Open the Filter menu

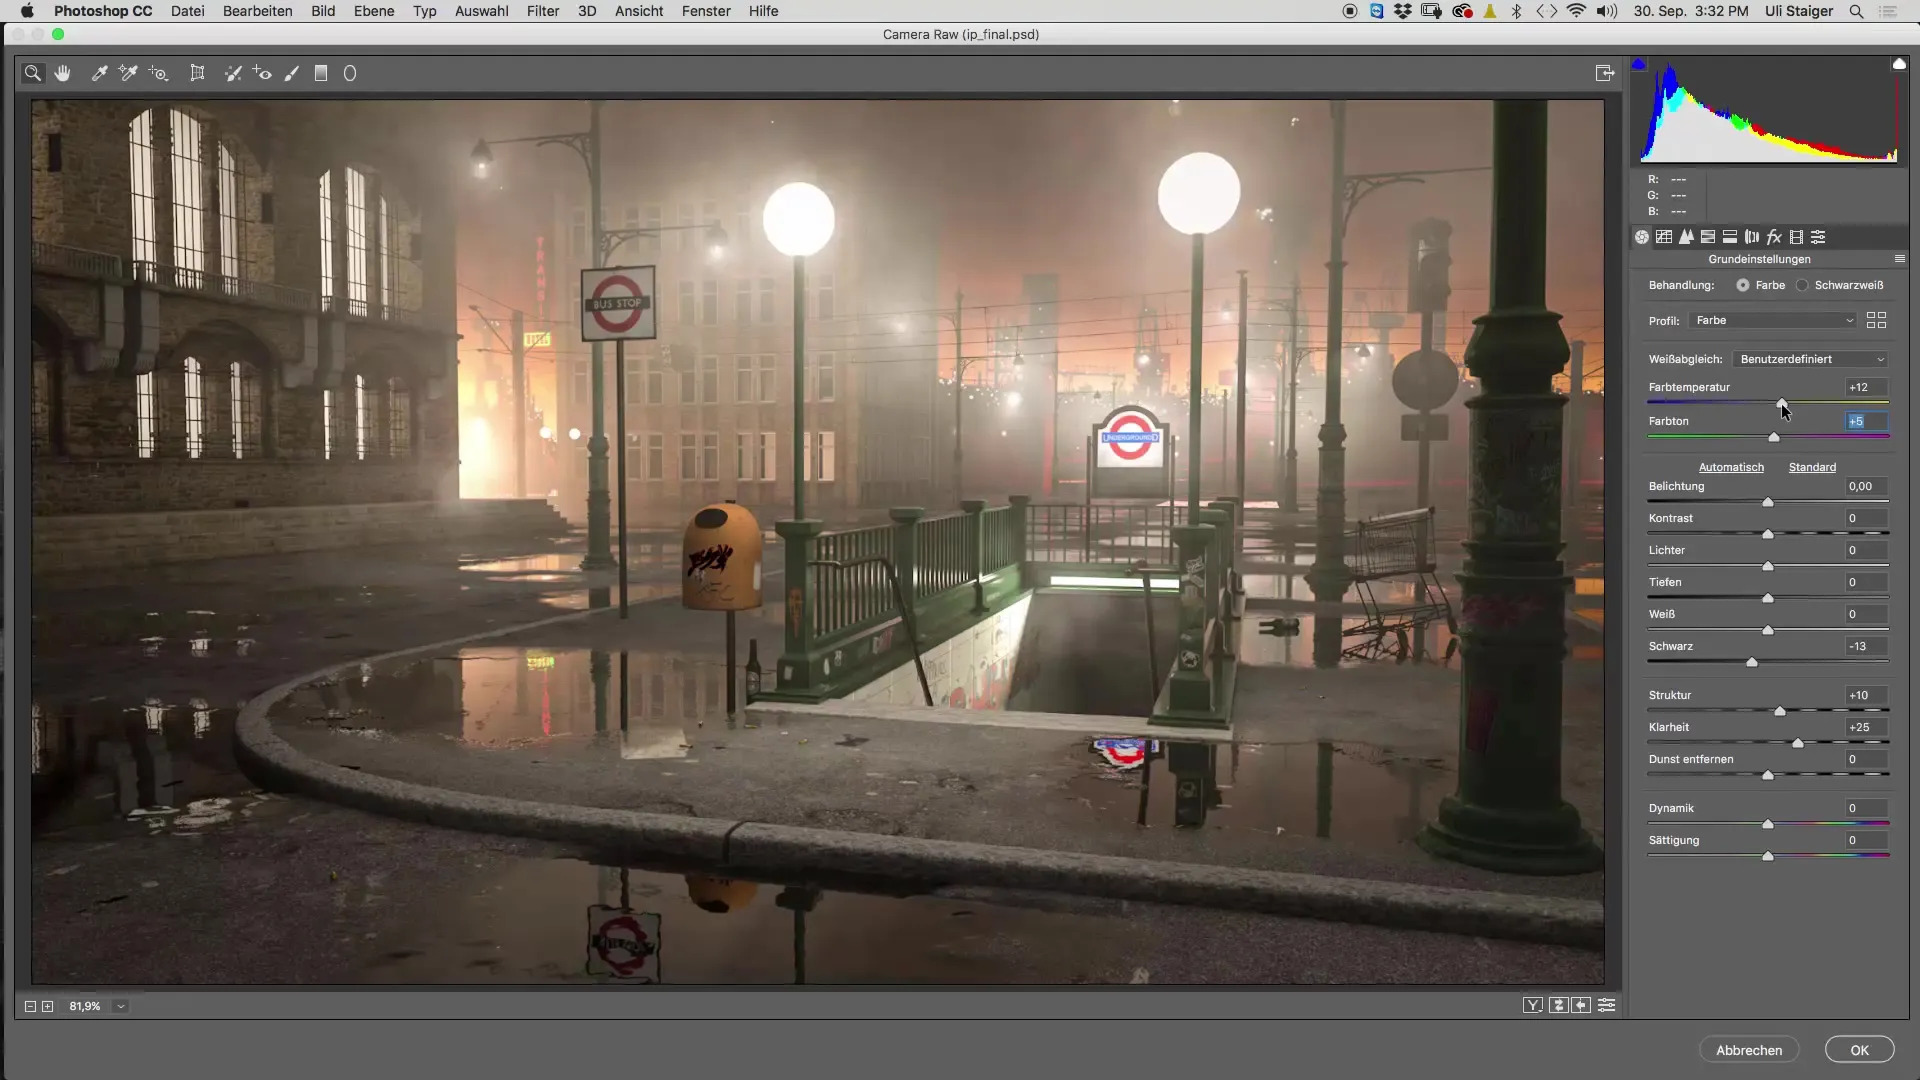click(x=543, y=11)
